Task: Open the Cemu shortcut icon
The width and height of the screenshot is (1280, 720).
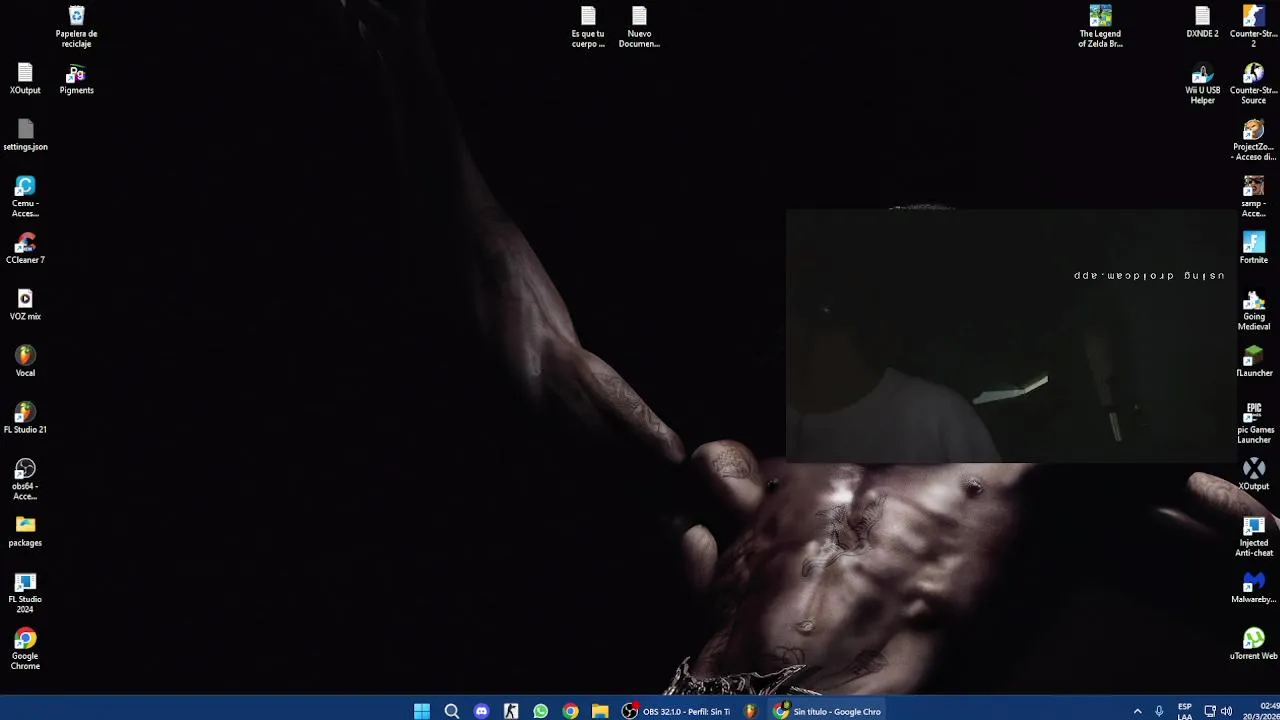Action: (25, 197)
